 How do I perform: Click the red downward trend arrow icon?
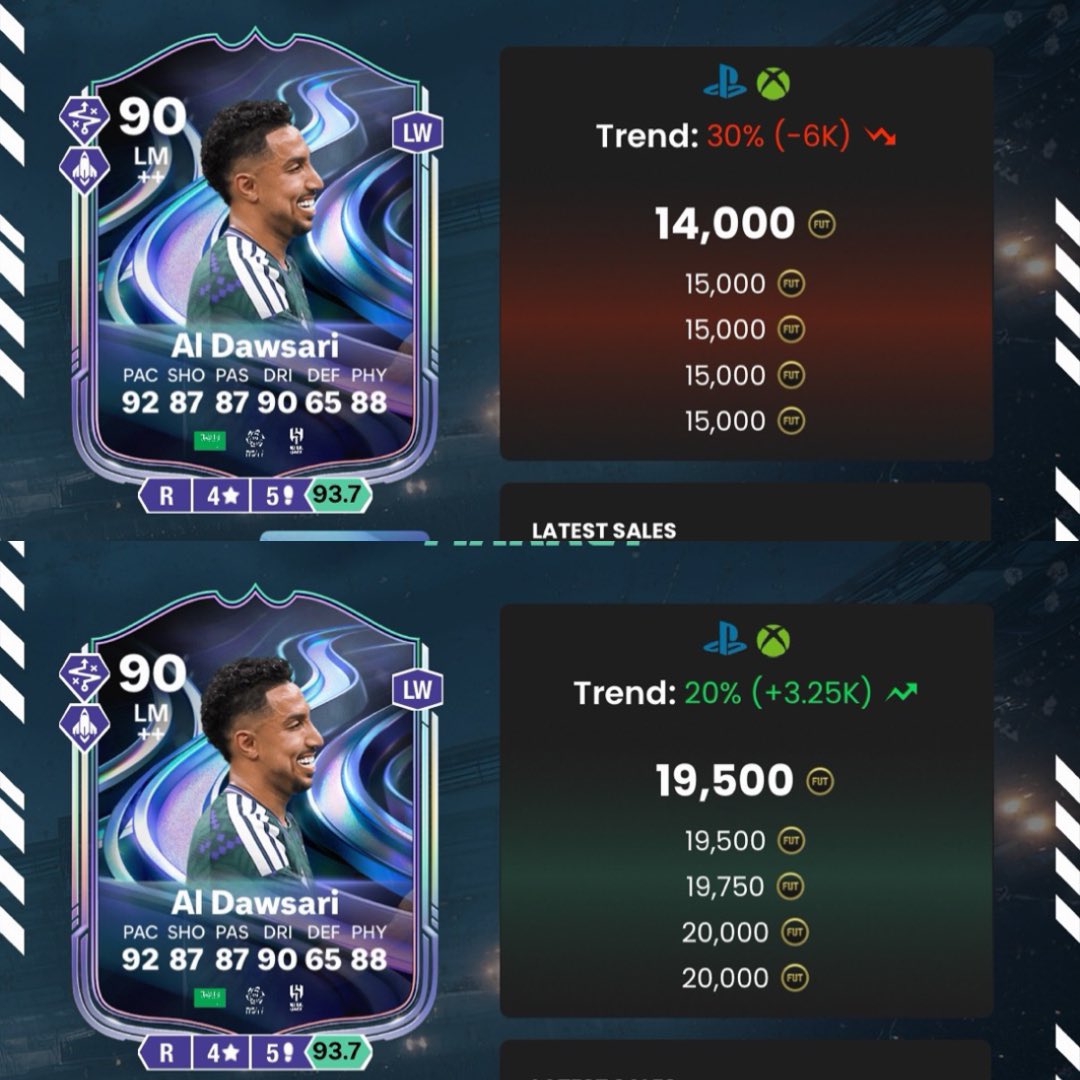881,136
